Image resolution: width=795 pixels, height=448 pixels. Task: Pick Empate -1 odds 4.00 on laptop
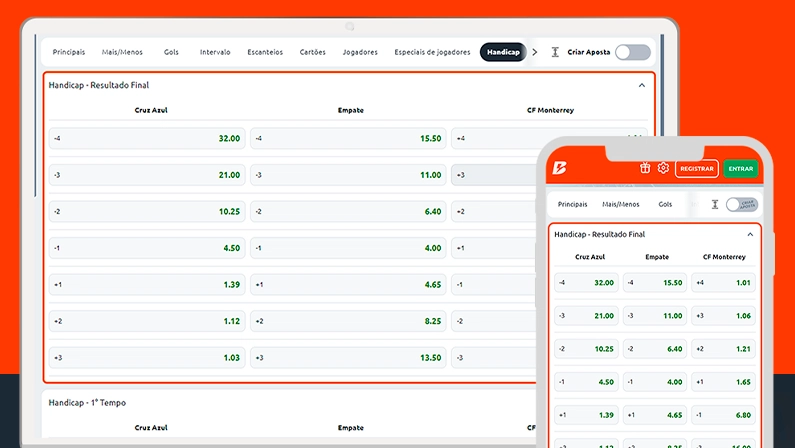[x=348, y=248]
